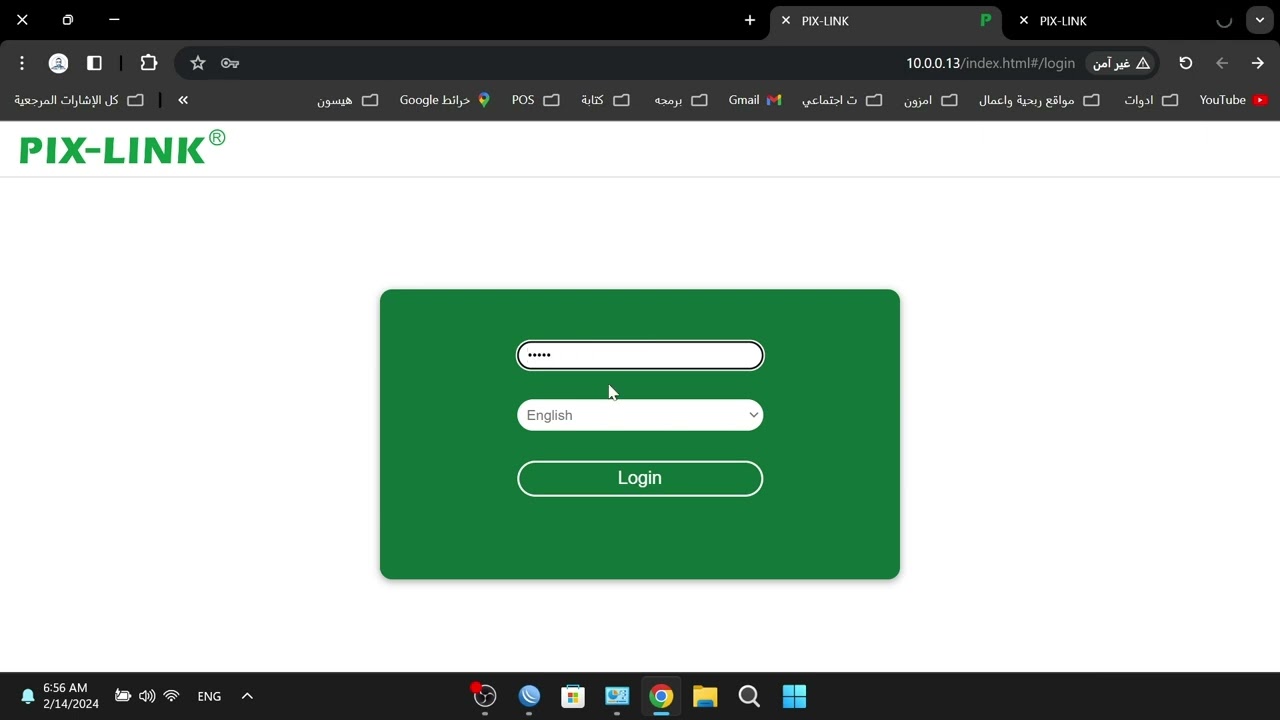The image size is (1280, 720).
Task: Open the Chrome three-dot menu
Action: tap(22, 63)
